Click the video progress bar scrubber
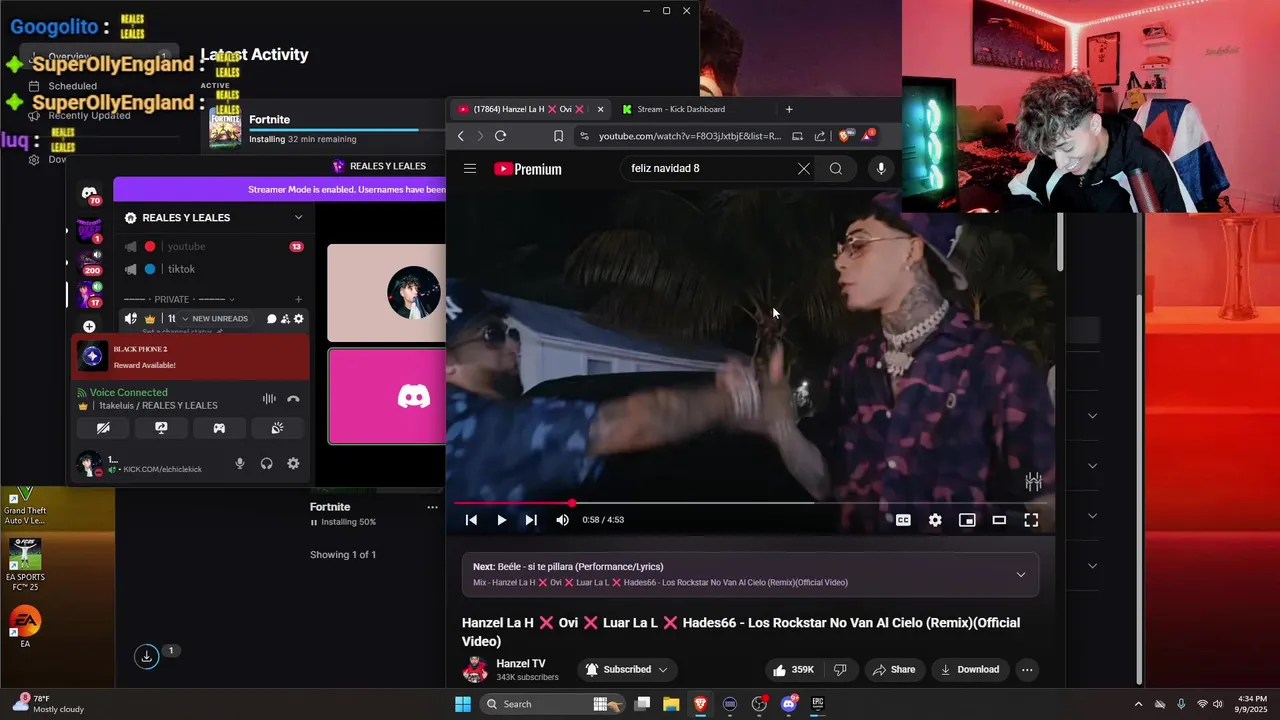The height and width of the screenshot is (720, 1280). click(x=572, y=503)
